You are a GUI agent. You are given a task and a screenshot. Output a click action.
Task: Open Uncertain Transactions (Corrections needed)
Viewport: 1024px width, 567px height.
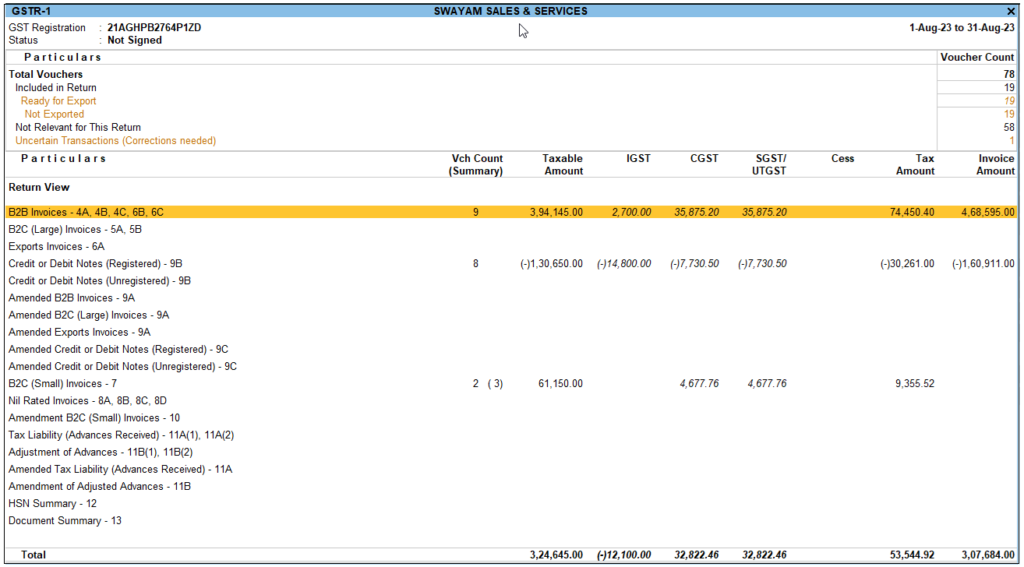[x=116, y=140]
